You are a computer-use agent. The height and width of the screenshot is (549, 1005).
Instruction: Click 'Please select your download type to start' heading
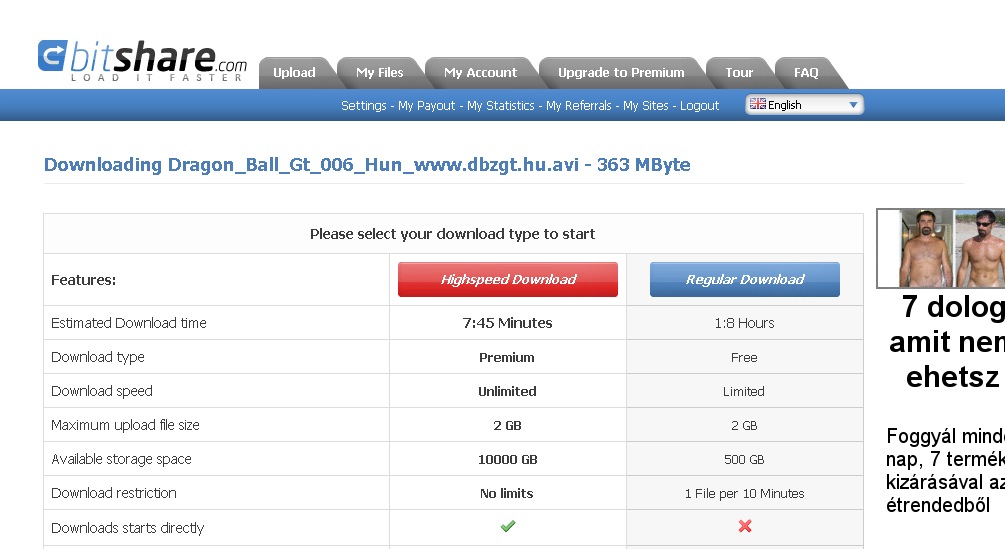pyautogui.click(x=453, y=234)
